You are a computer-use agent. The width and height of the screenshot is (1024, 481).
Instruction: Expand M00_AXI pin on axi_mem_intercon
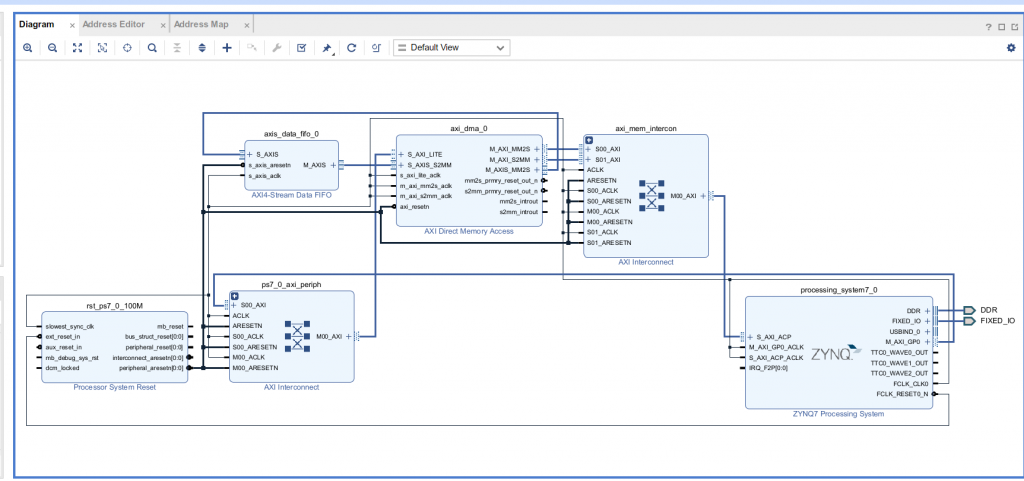click(x=703, y=196)
